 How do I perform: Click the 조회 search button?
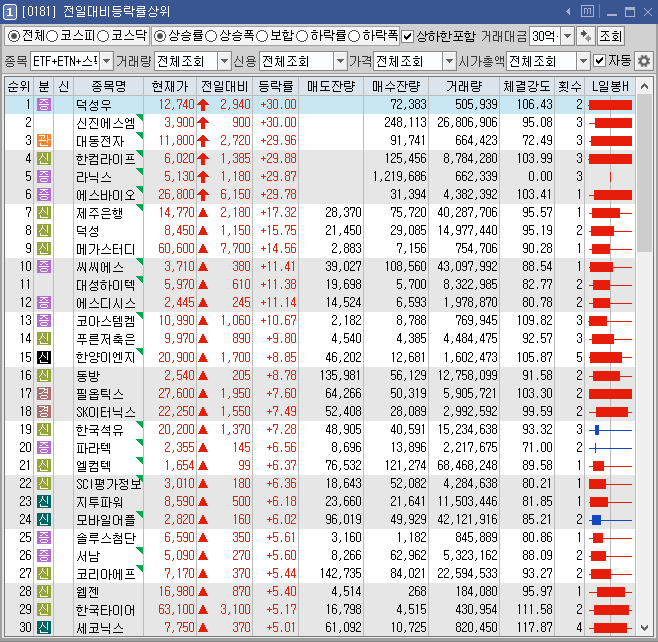click(x=610, y=36)
